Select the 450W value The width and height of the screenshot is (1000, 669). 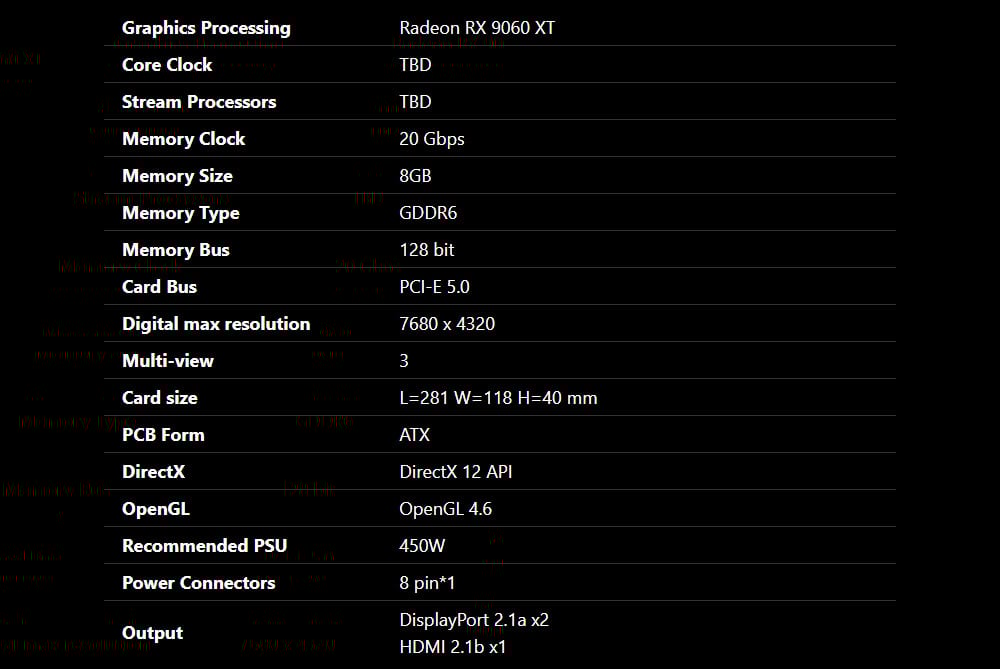pyautogui.click(x=422, y=546)
